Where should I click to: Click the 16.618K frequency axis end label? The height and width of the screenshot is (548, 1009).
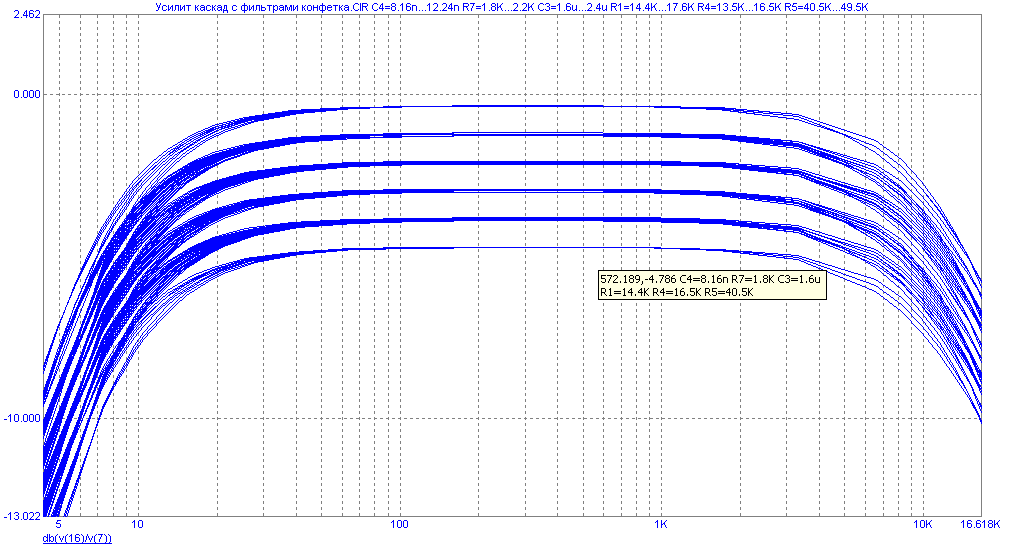click(x=981, y=524)
